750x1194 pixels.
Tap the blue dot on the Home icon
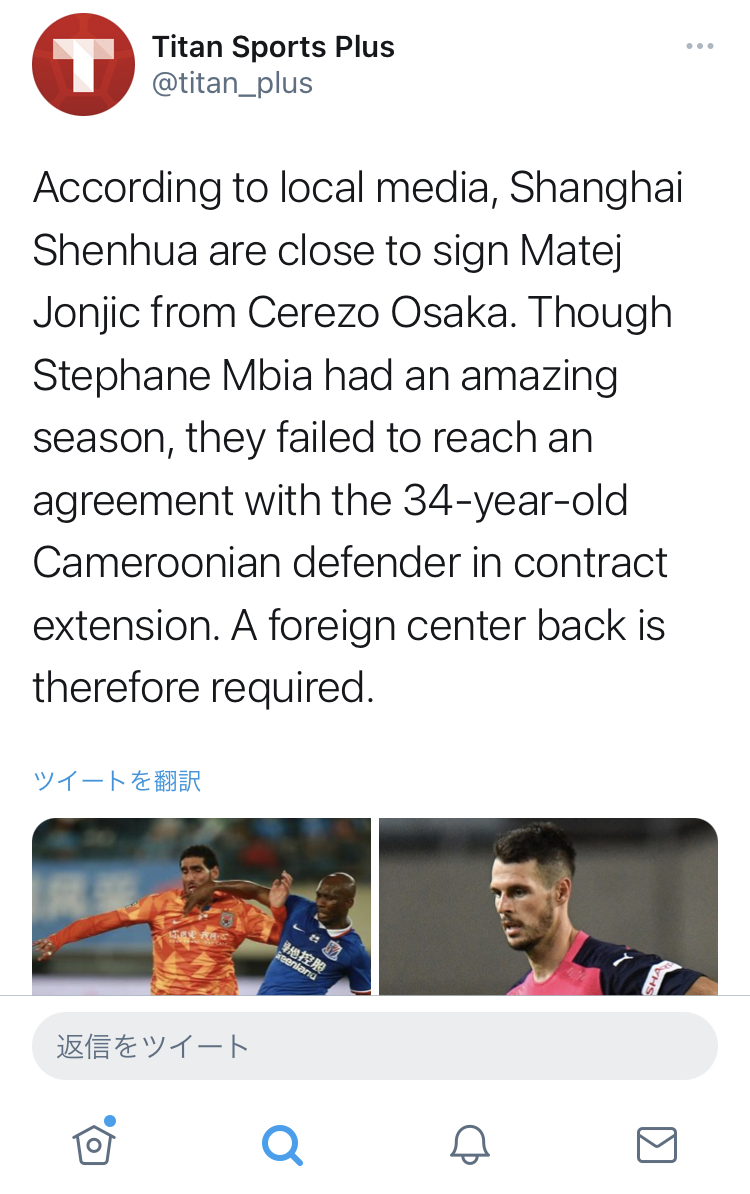[110, 1121]
